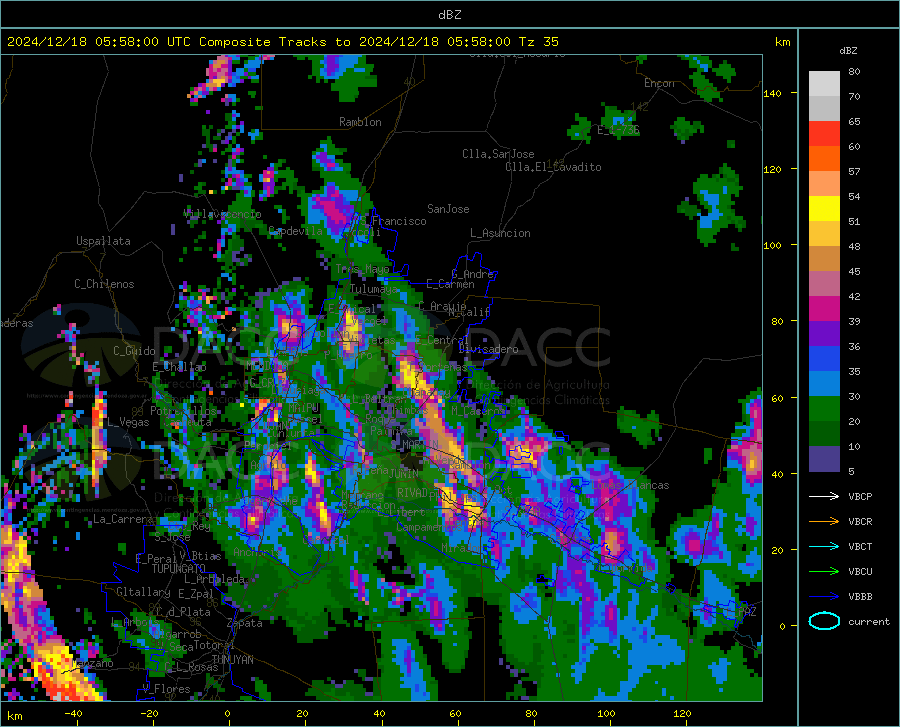Click the white VBCP arrow in legend
Image resolution: width=900 pixels, height=727 pixels.
(824, 496)
